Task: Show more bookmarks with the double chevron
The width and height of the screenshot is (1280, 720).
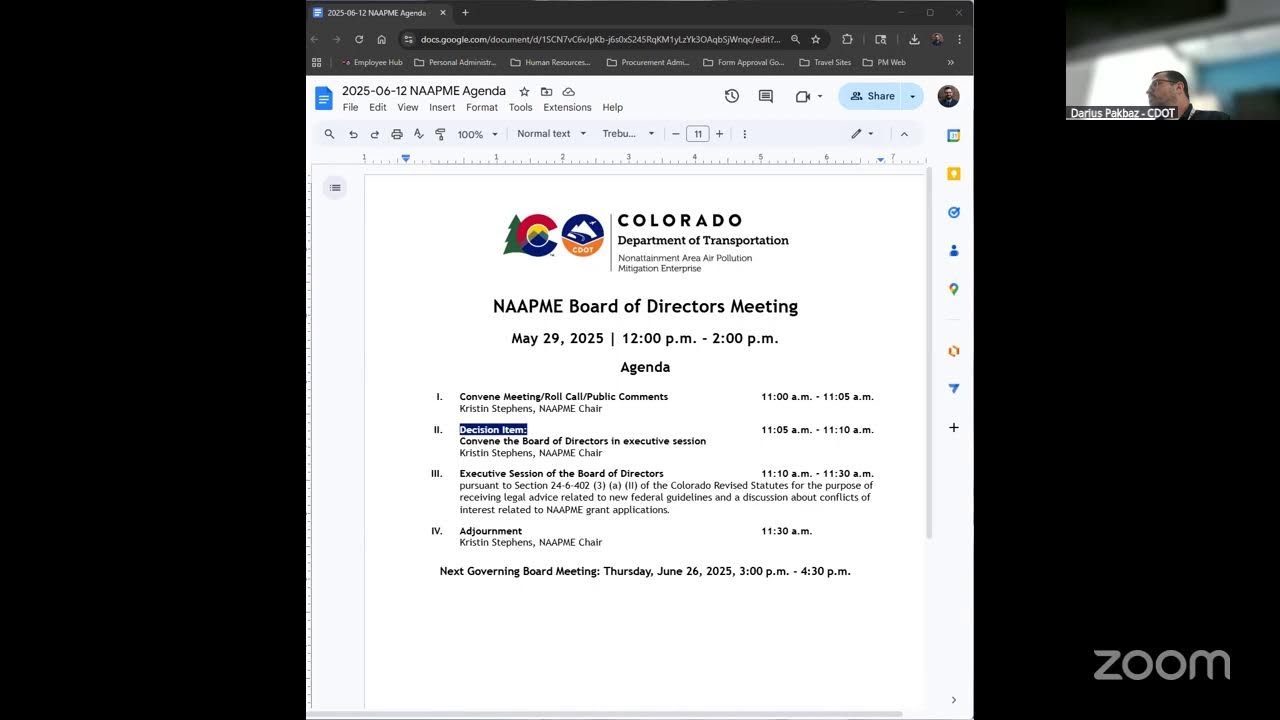Action: 951,62
